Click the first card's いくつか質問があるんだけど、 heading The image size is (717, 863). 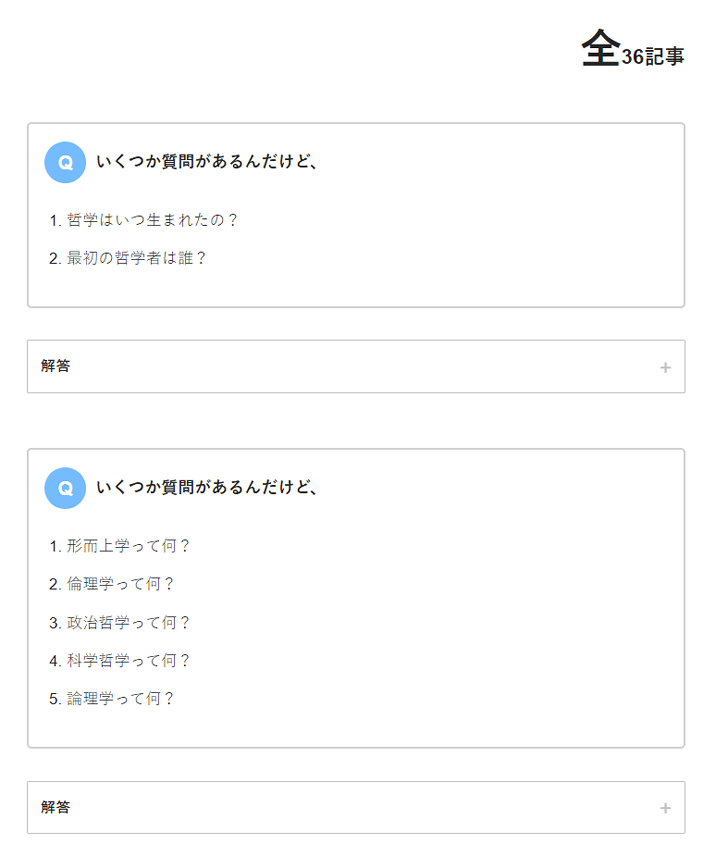[x=208, y=161]
